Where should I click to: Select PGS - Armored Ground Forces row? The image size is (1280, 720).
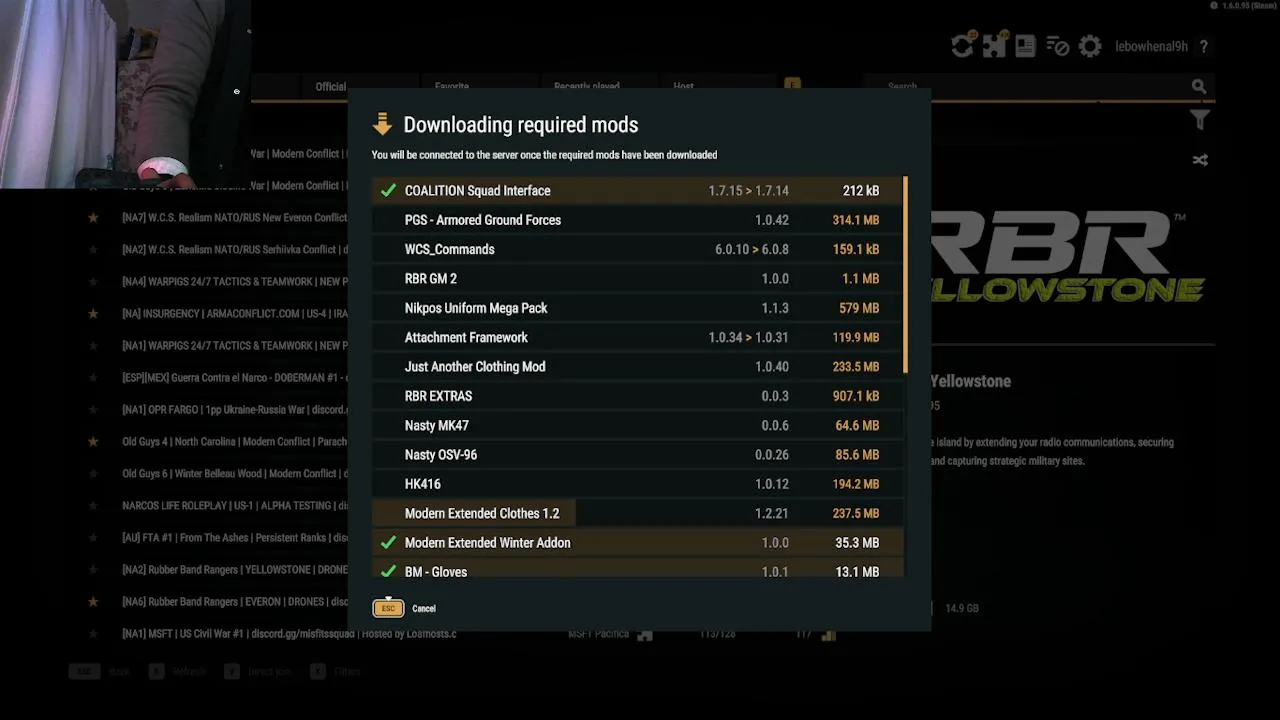636,220
